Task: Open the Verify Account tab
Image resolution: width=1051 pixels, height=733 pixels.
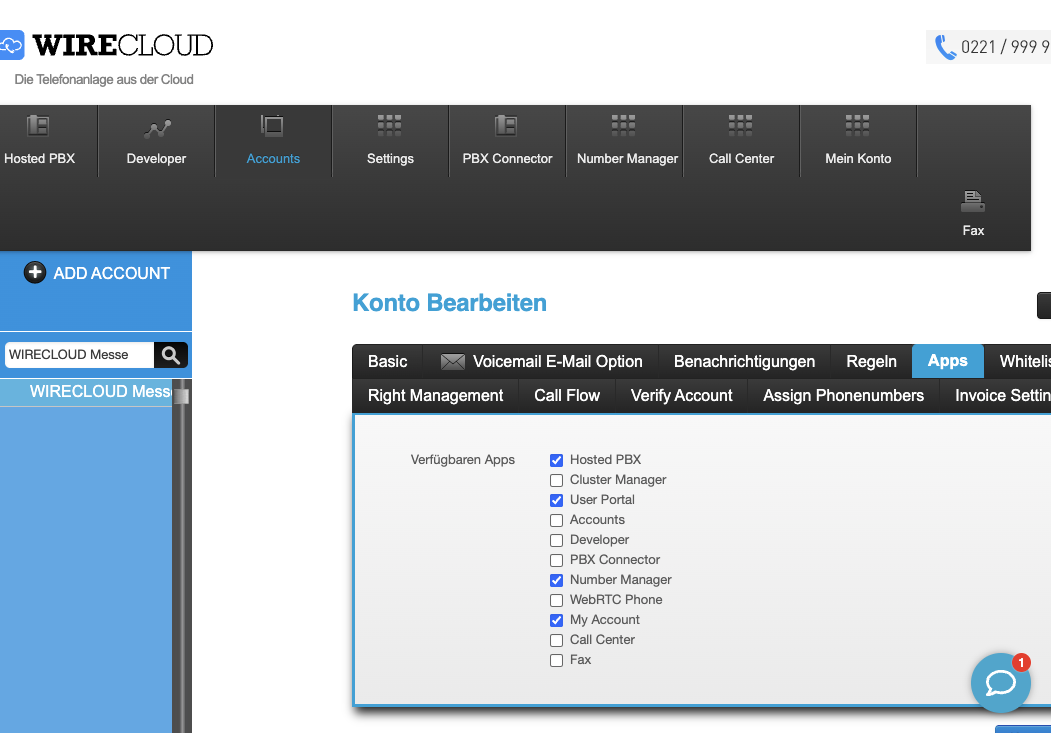Action: tap(681, 395)
